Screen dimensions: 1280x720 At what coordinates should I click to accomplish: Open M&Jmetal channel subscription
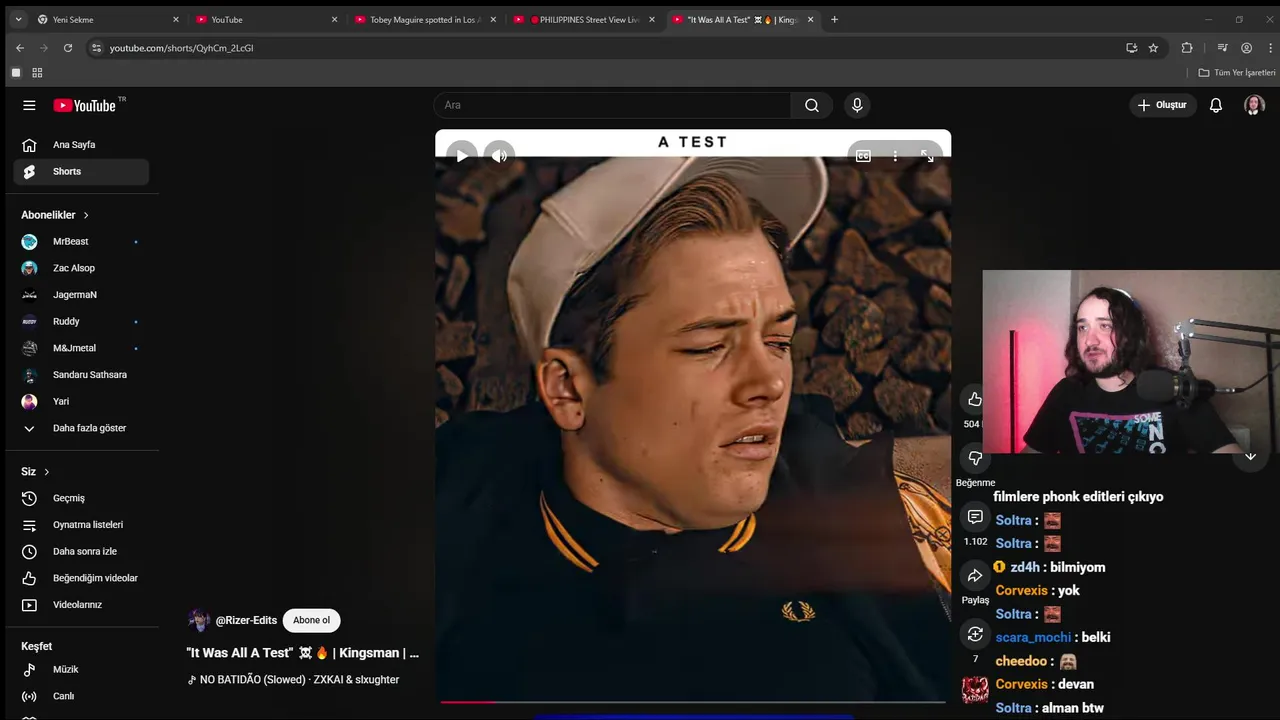pyautogui.click(x=81, y=348)
